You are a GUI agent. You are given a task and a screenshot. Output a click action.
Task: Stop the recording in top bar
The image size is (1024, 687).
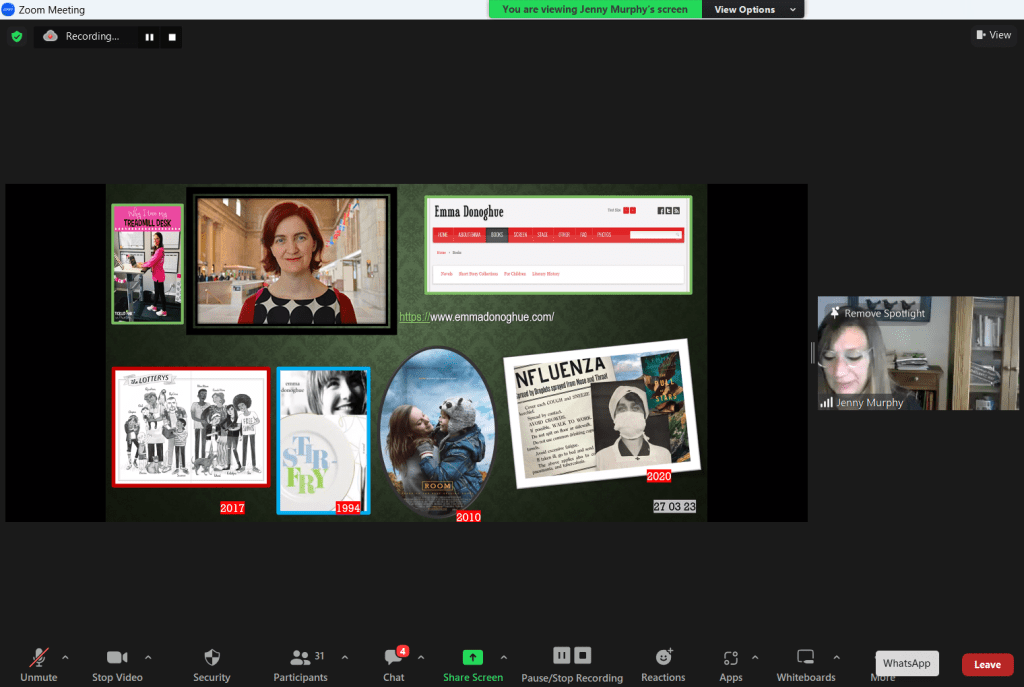click(x=172, y=37)
